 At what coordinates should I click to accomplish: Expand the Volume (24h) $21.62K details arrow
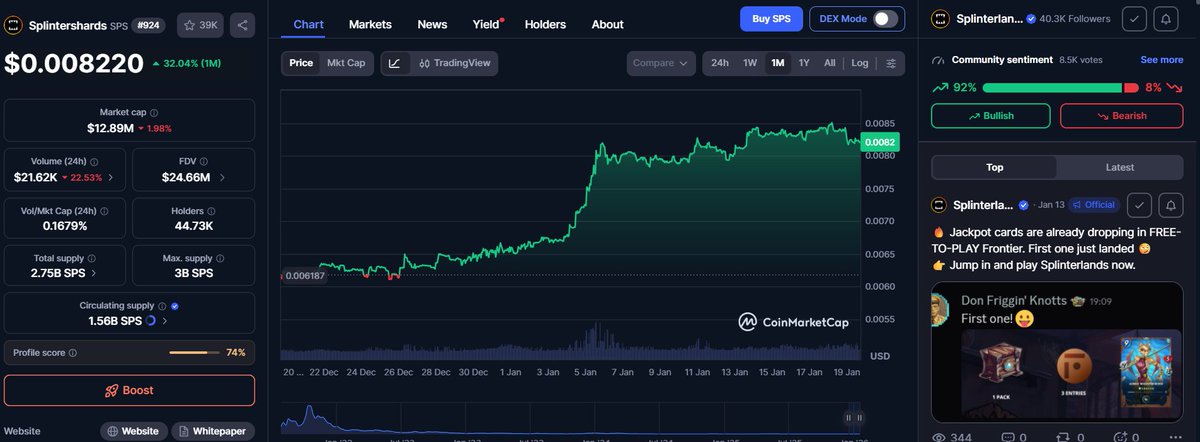click(110, 178)
